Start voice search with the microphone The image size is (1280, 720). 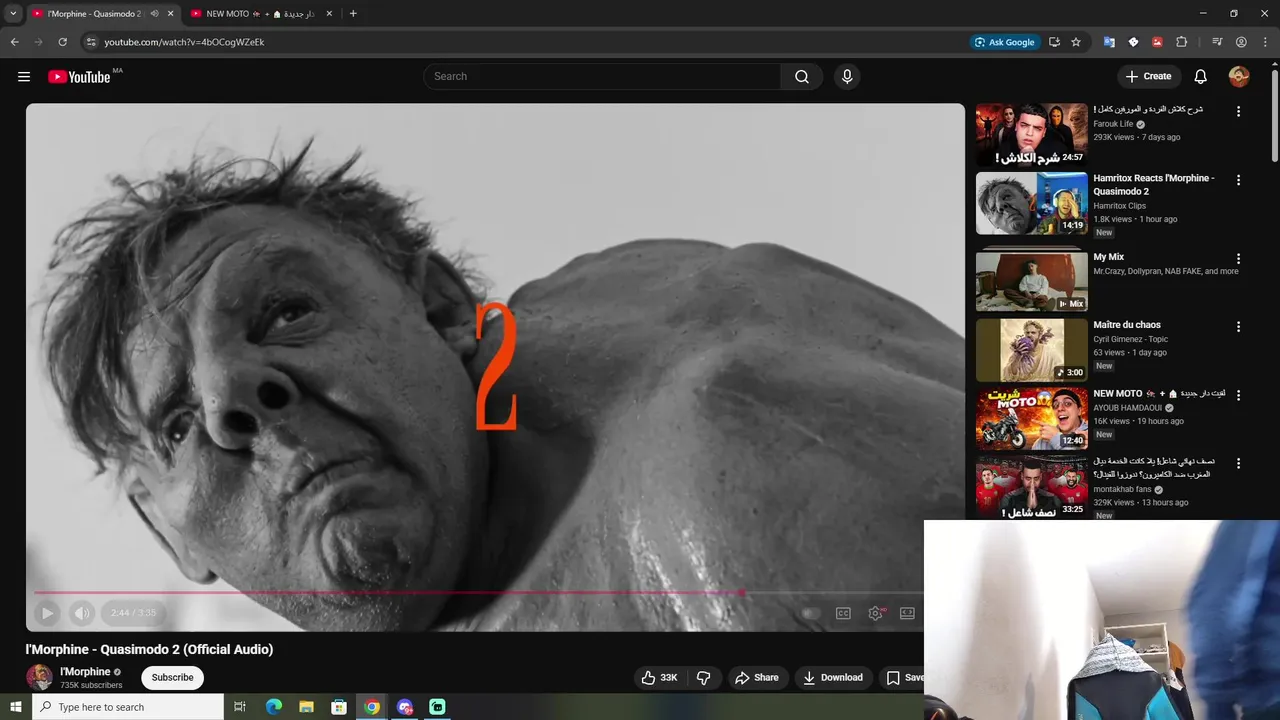[x=847, y=77]
